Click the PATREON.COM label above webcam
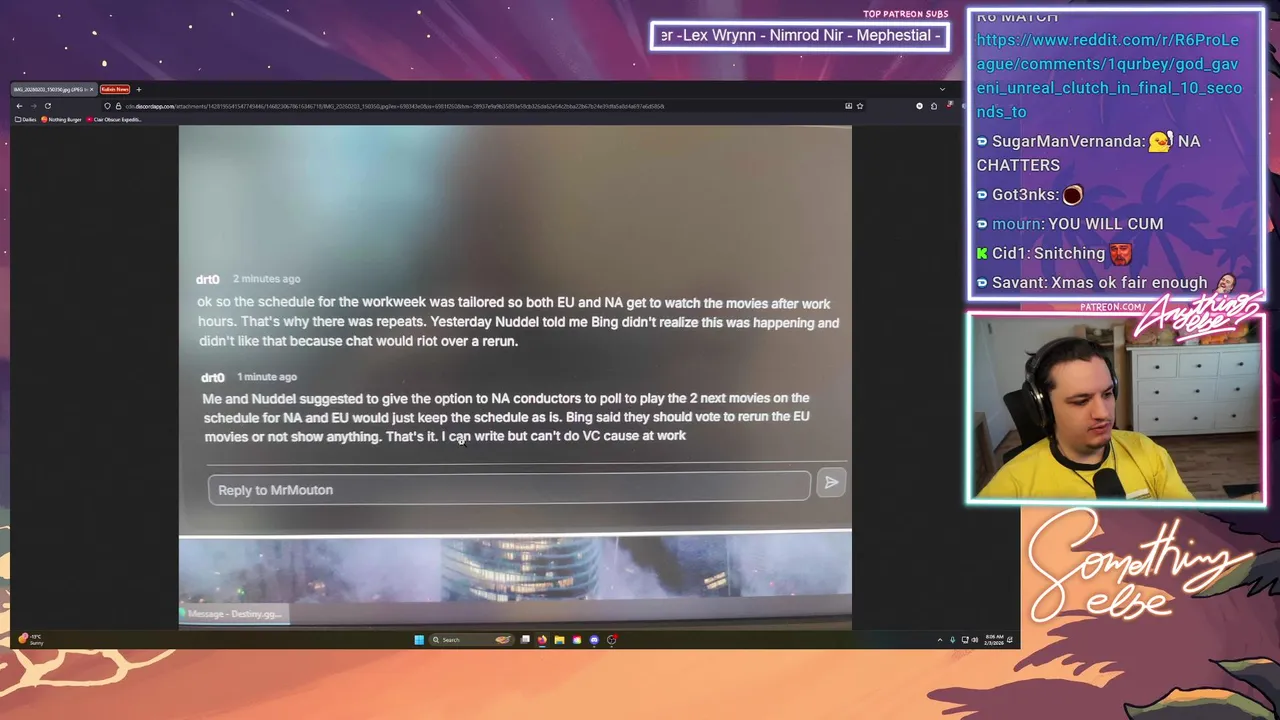Viewport: 1280px width, 720px height. pyautogui.click(x=1112, y=307)
